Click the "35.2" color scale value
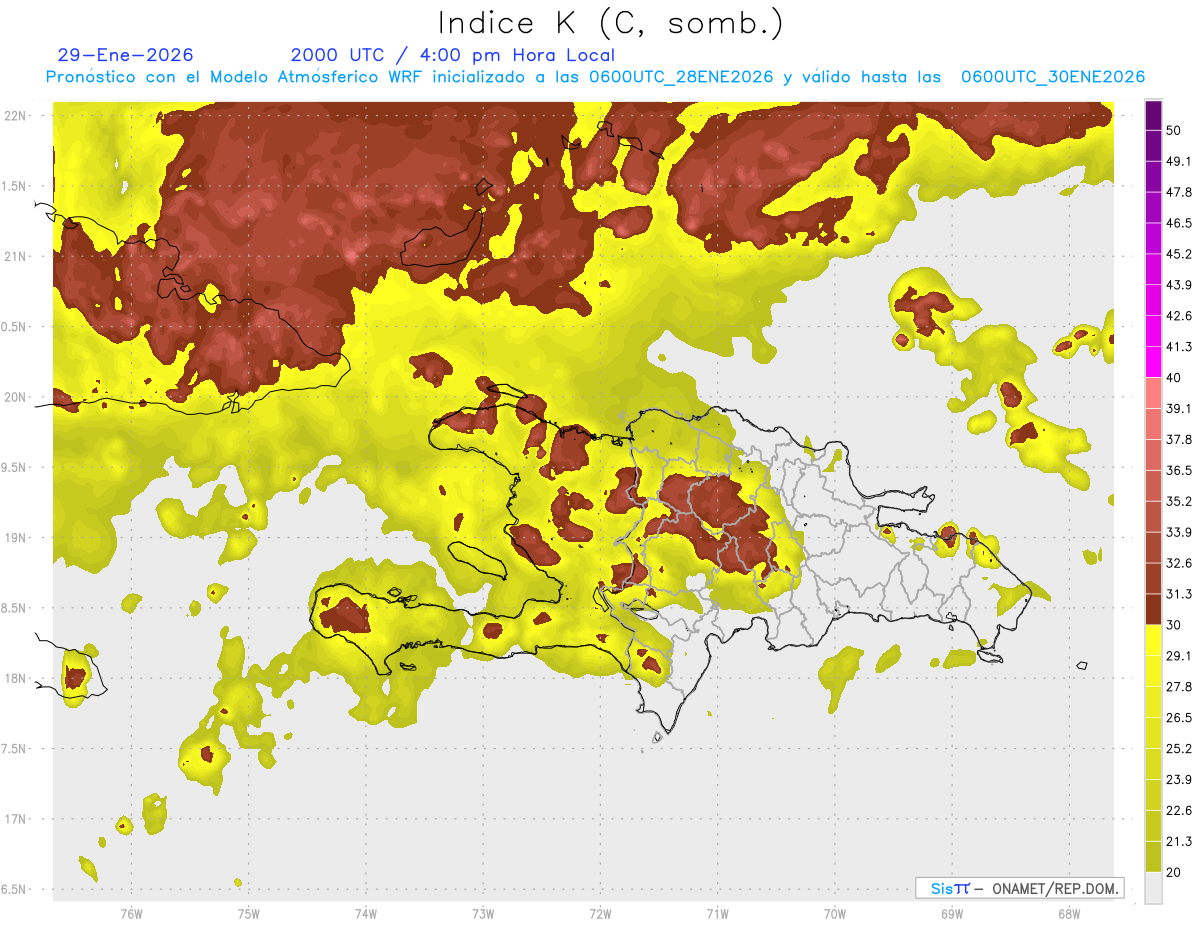The width and height of the screenshot is (1200, 927). 1178,501
